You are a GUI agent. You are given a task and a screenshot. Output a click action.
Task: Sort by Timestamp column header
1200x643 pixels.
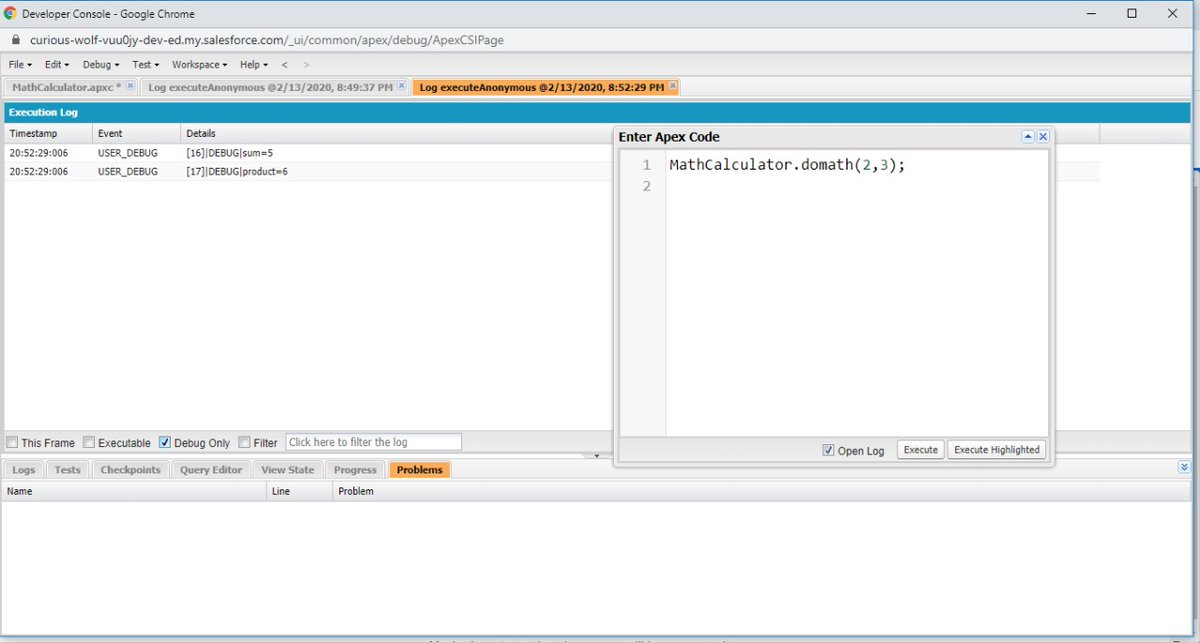point(48,133)
